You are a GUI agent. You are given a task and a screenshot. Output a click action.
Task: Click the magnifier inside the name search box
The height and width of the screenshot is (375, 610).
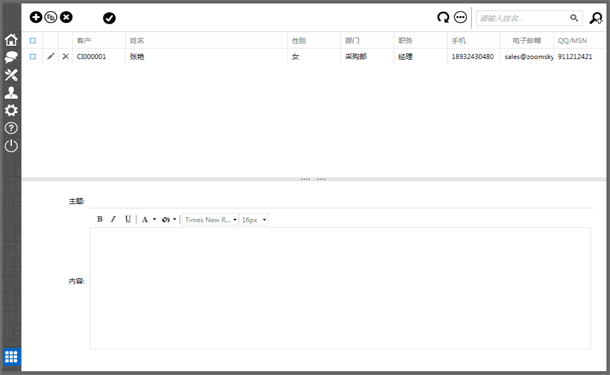(x=574, y=18)
